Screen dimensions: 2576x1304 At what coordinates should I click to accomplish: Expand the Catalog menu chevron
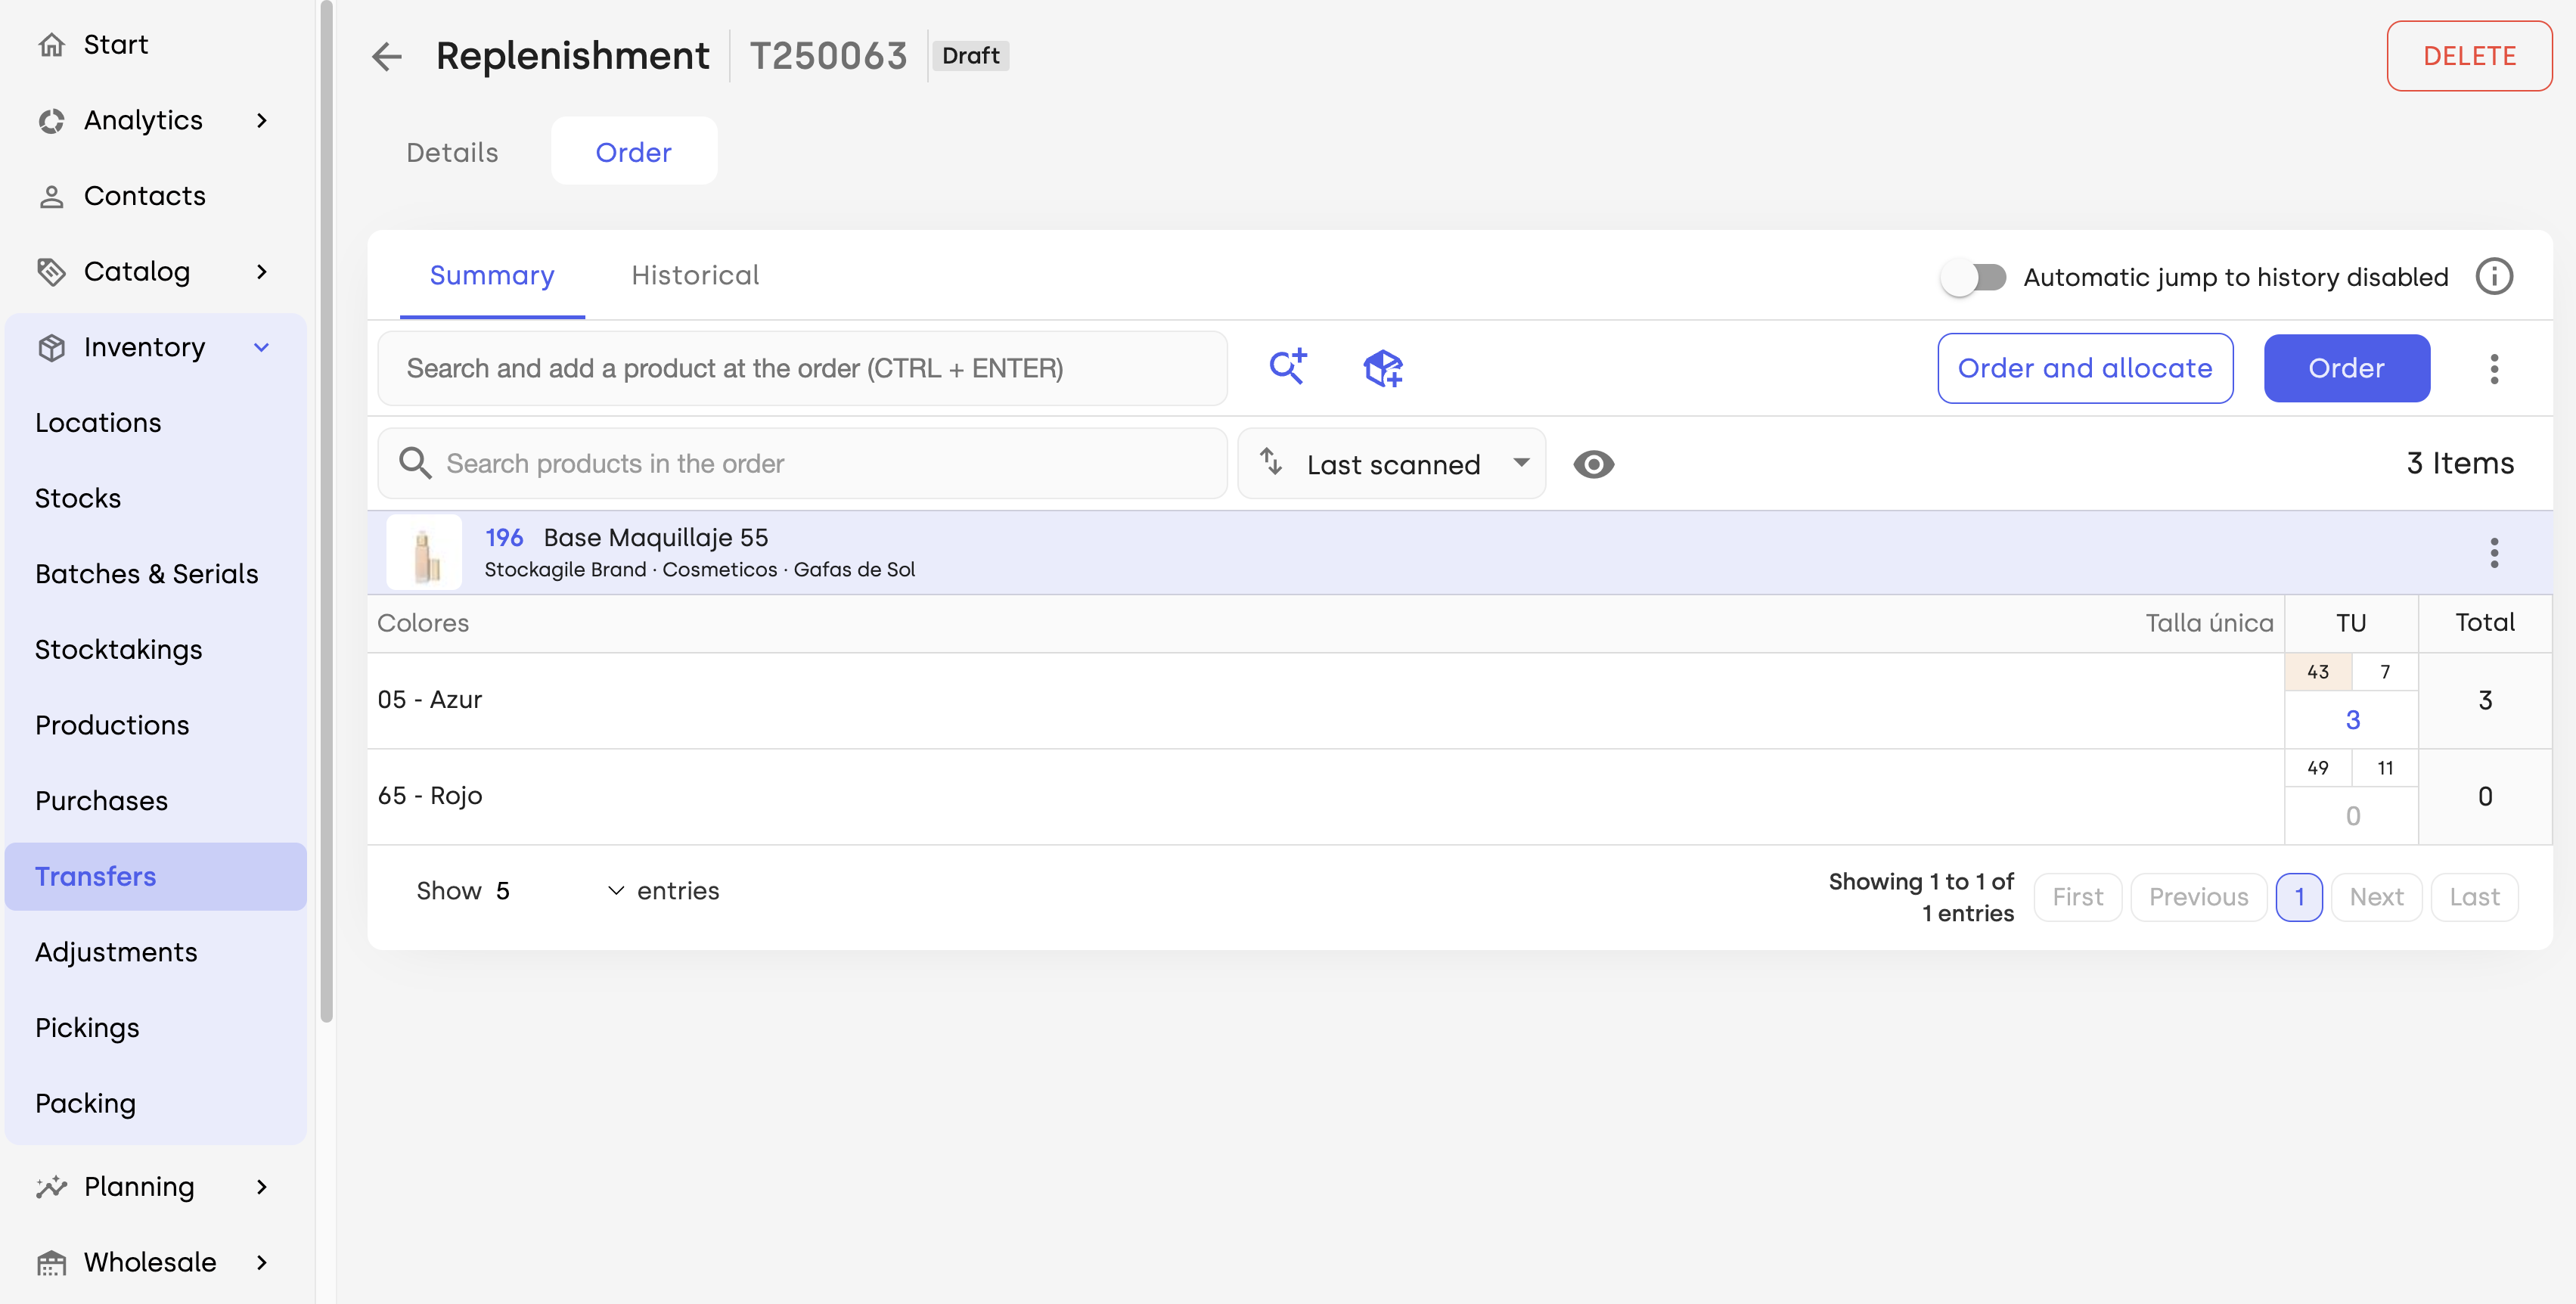point(262,272)
